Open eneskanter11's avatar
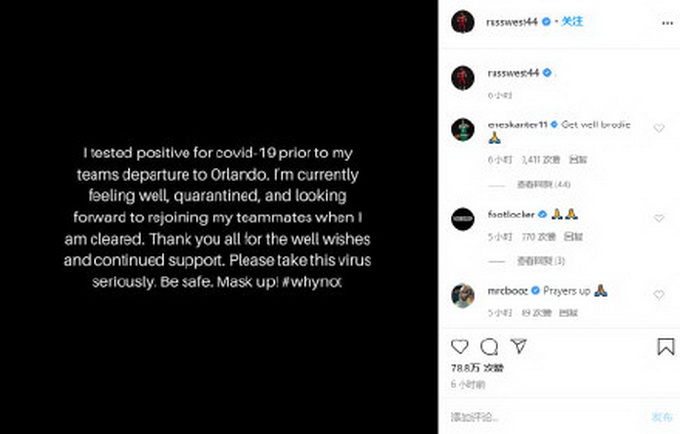The height and width of the screenshot is (434, 680). (462, 129)
